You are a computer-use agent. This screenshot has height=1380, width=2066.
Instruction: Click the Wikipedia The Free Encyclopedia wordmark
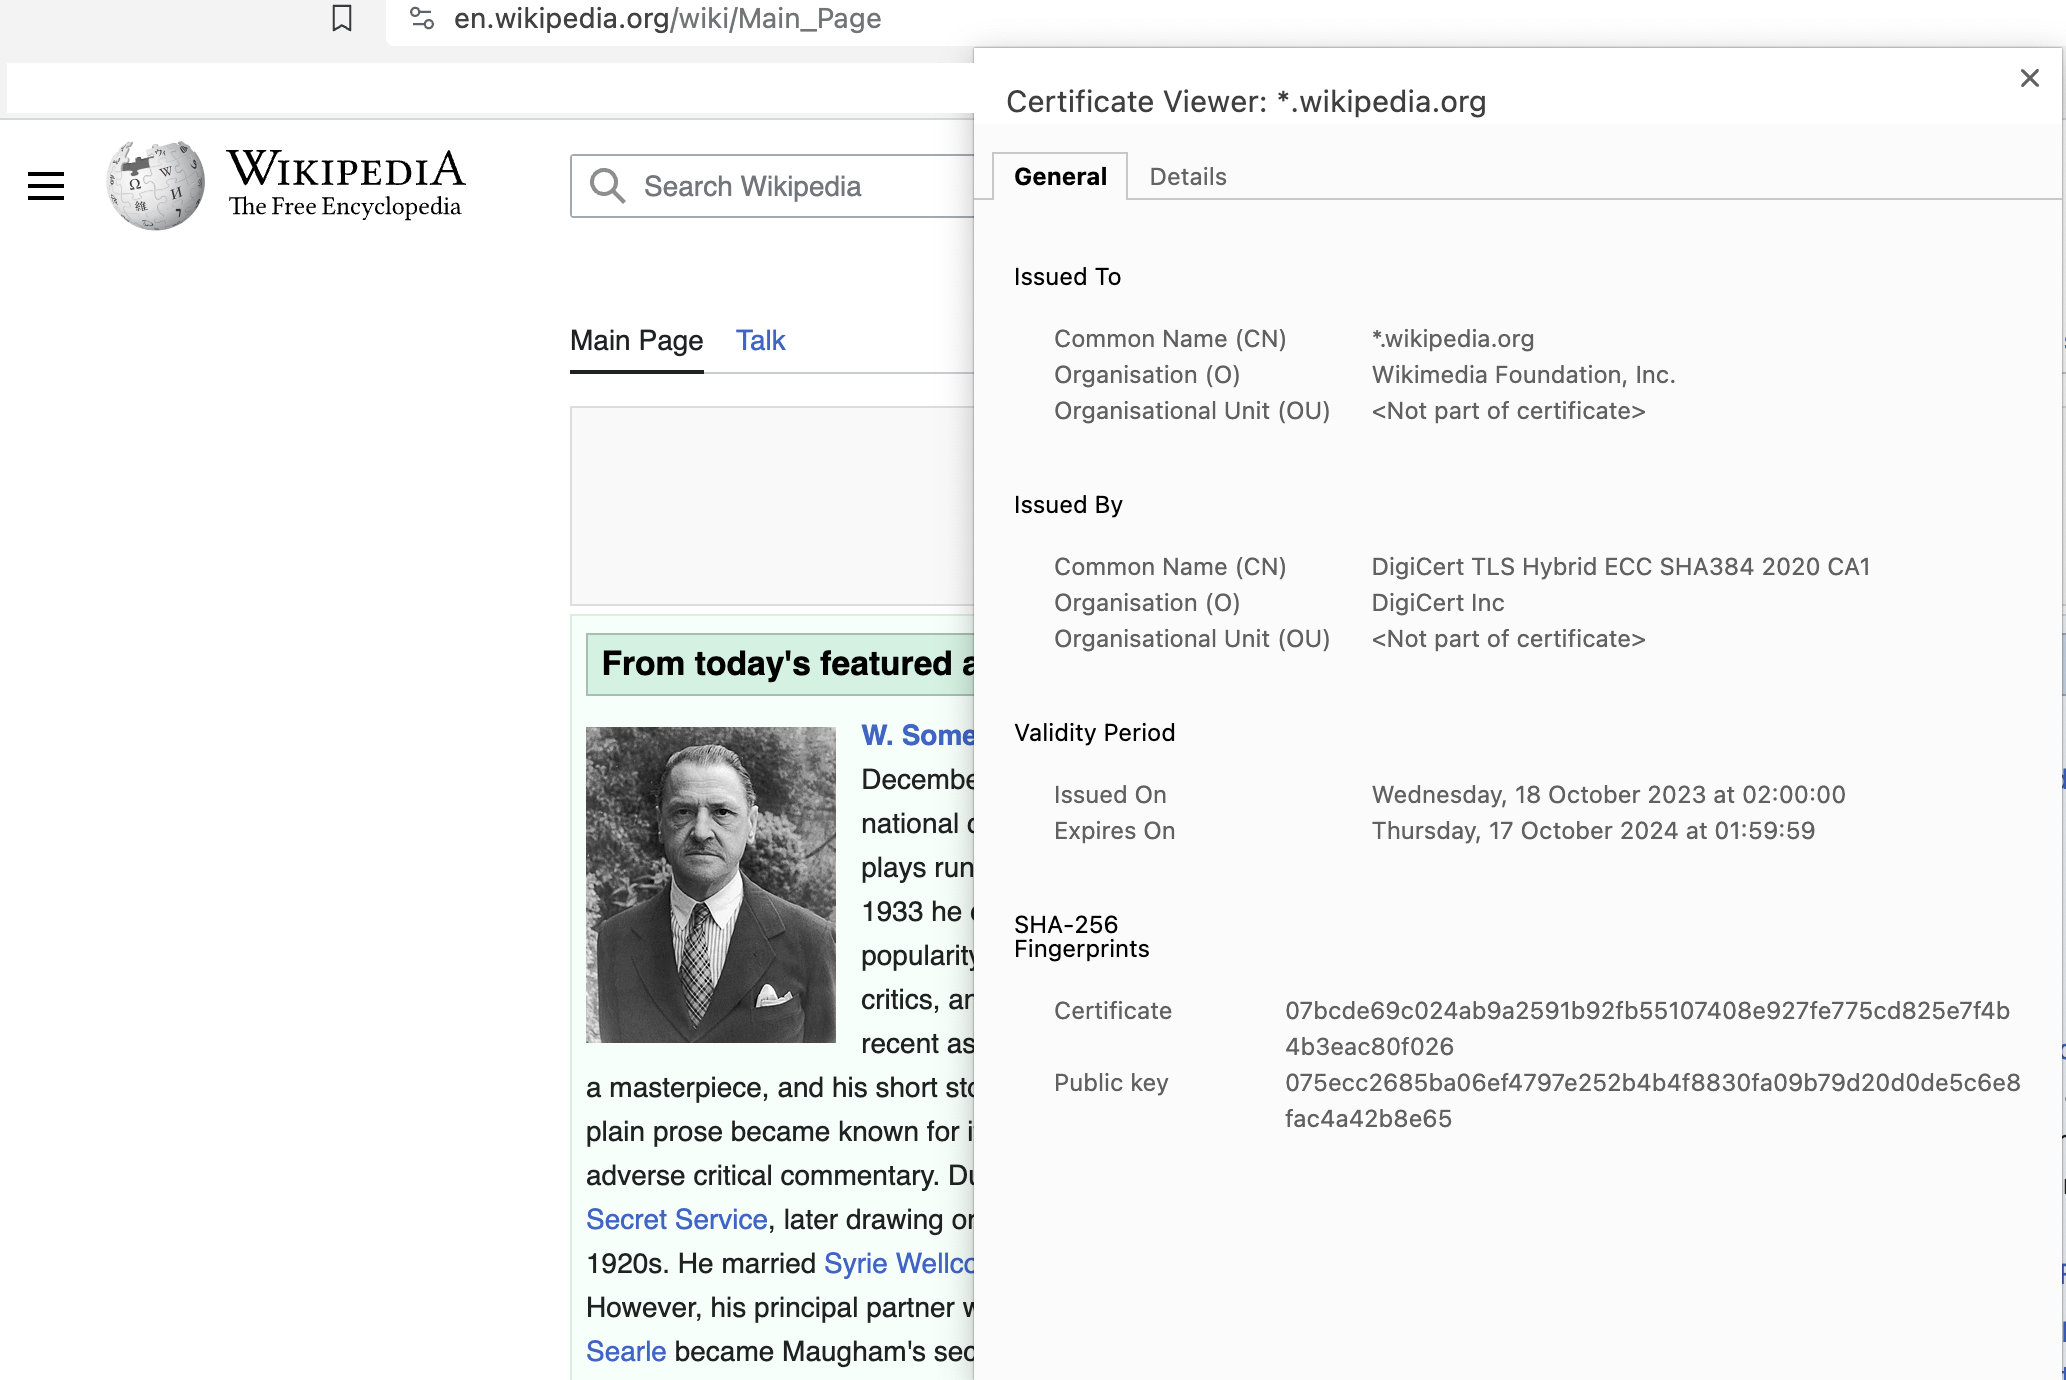[346, 185]
